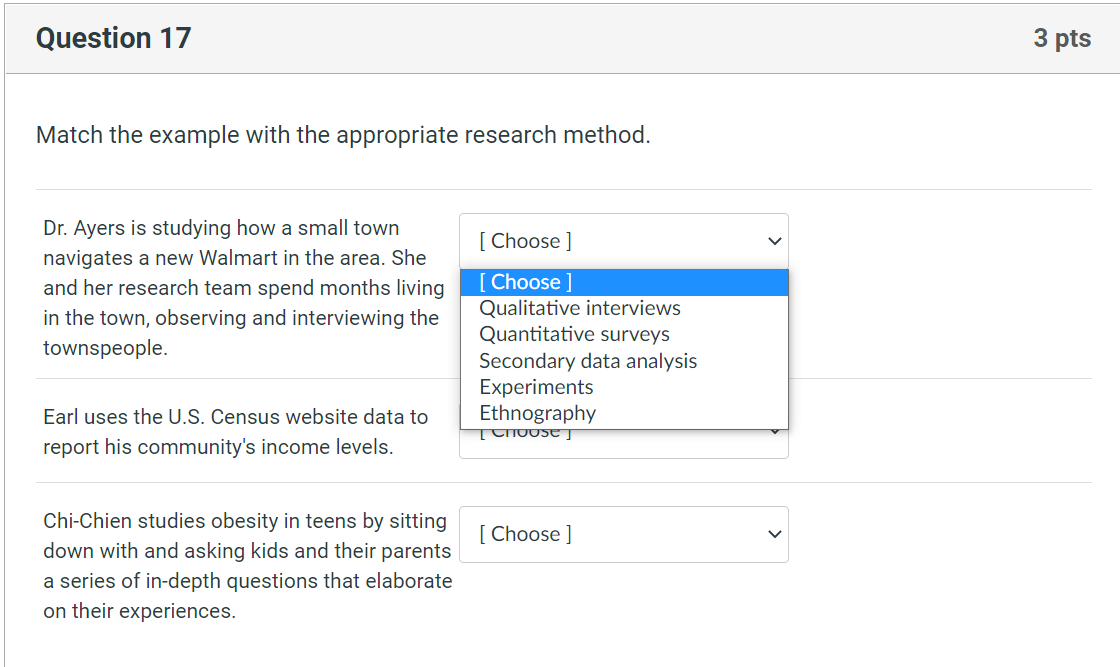Select the highlighted [ Choose ] option in list

(624, 282)
